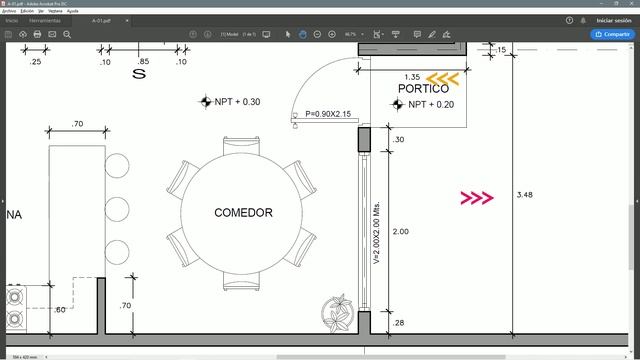The image size is (640, 360).
Task: Click the COMEDOR room label
Action: pos(243,213)
